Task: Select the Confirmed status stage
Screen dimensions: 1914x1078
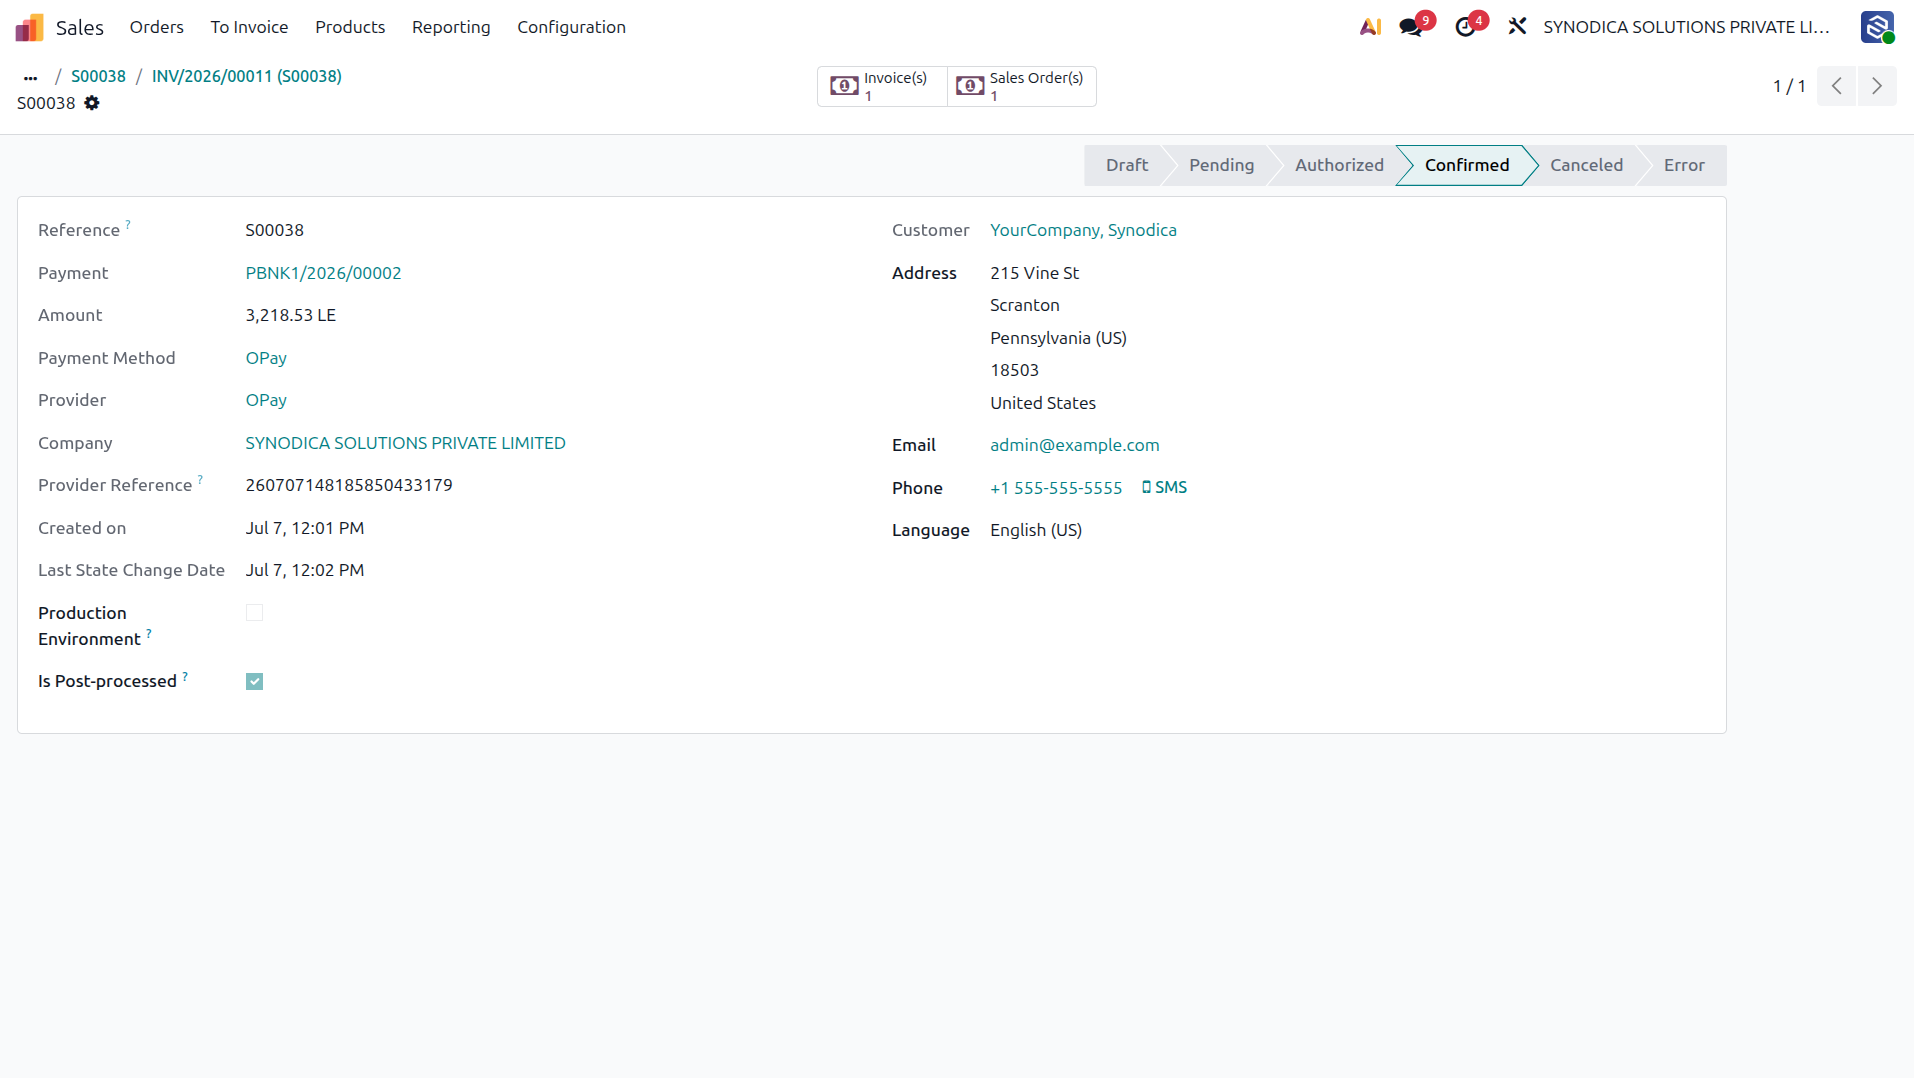Action: click(1466, 165)
